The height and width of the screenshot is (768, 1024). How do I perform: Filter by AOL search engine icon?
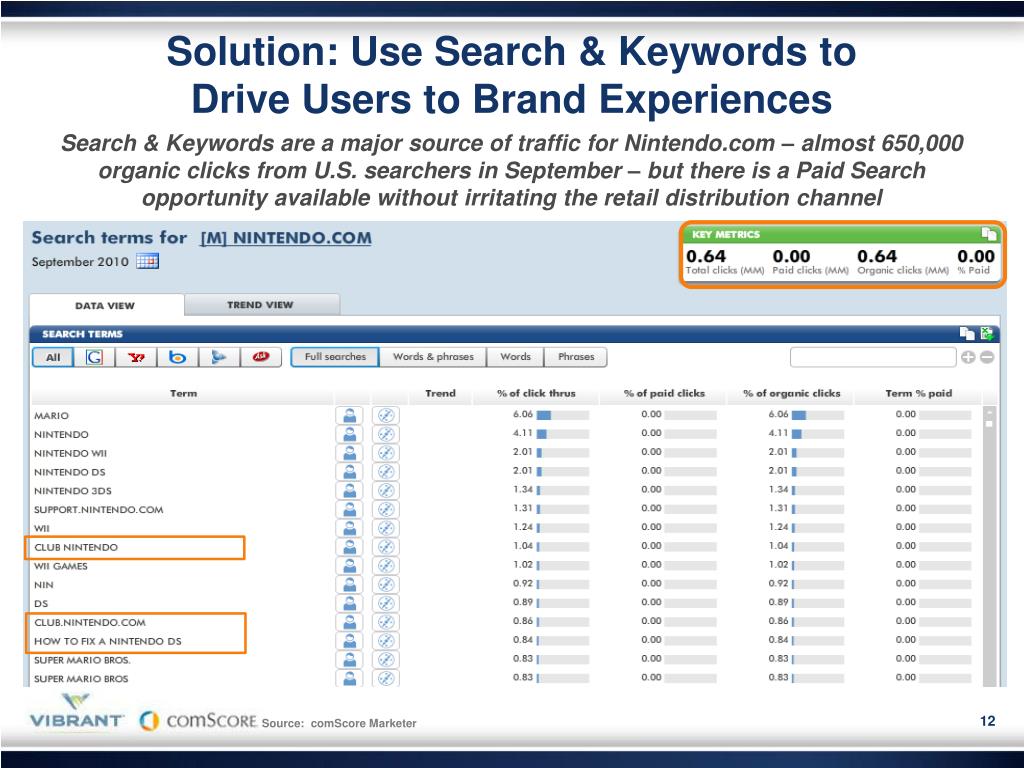pyautogui.click(x=219, y=357)
